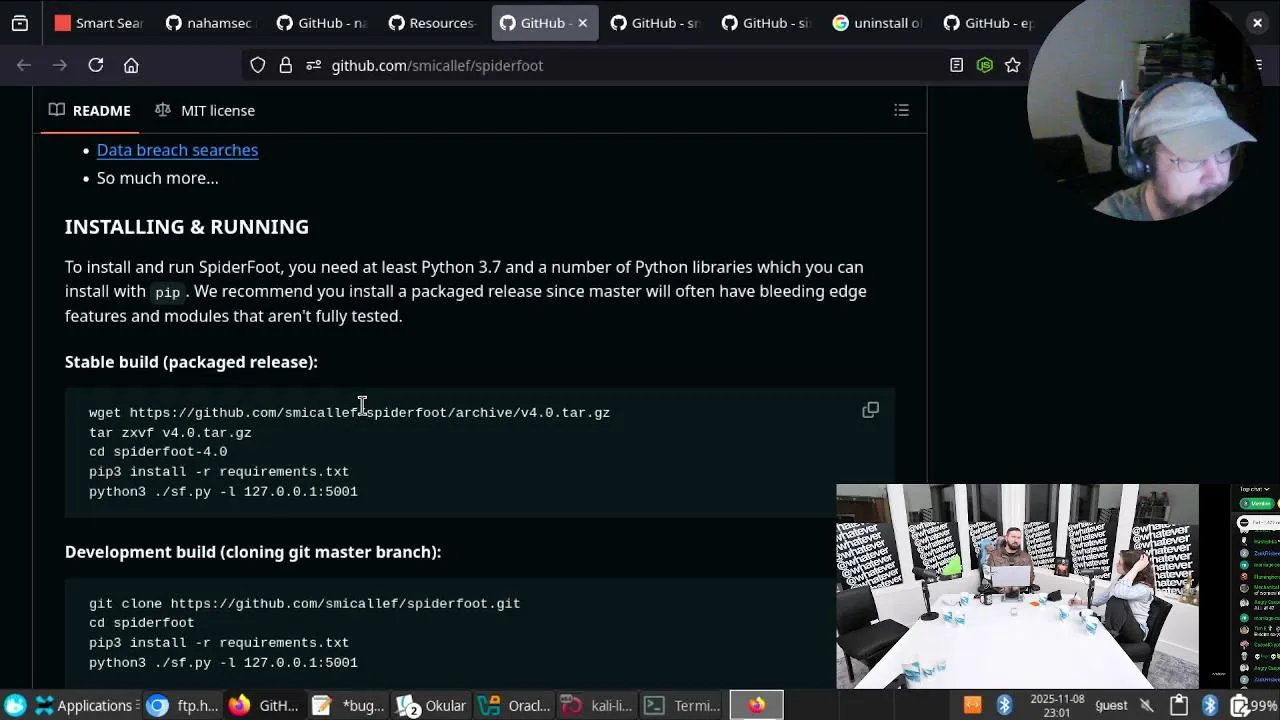Close the overlay with the X button
Viewport: 1280px width, 720px height.
tap(1257, 22)
